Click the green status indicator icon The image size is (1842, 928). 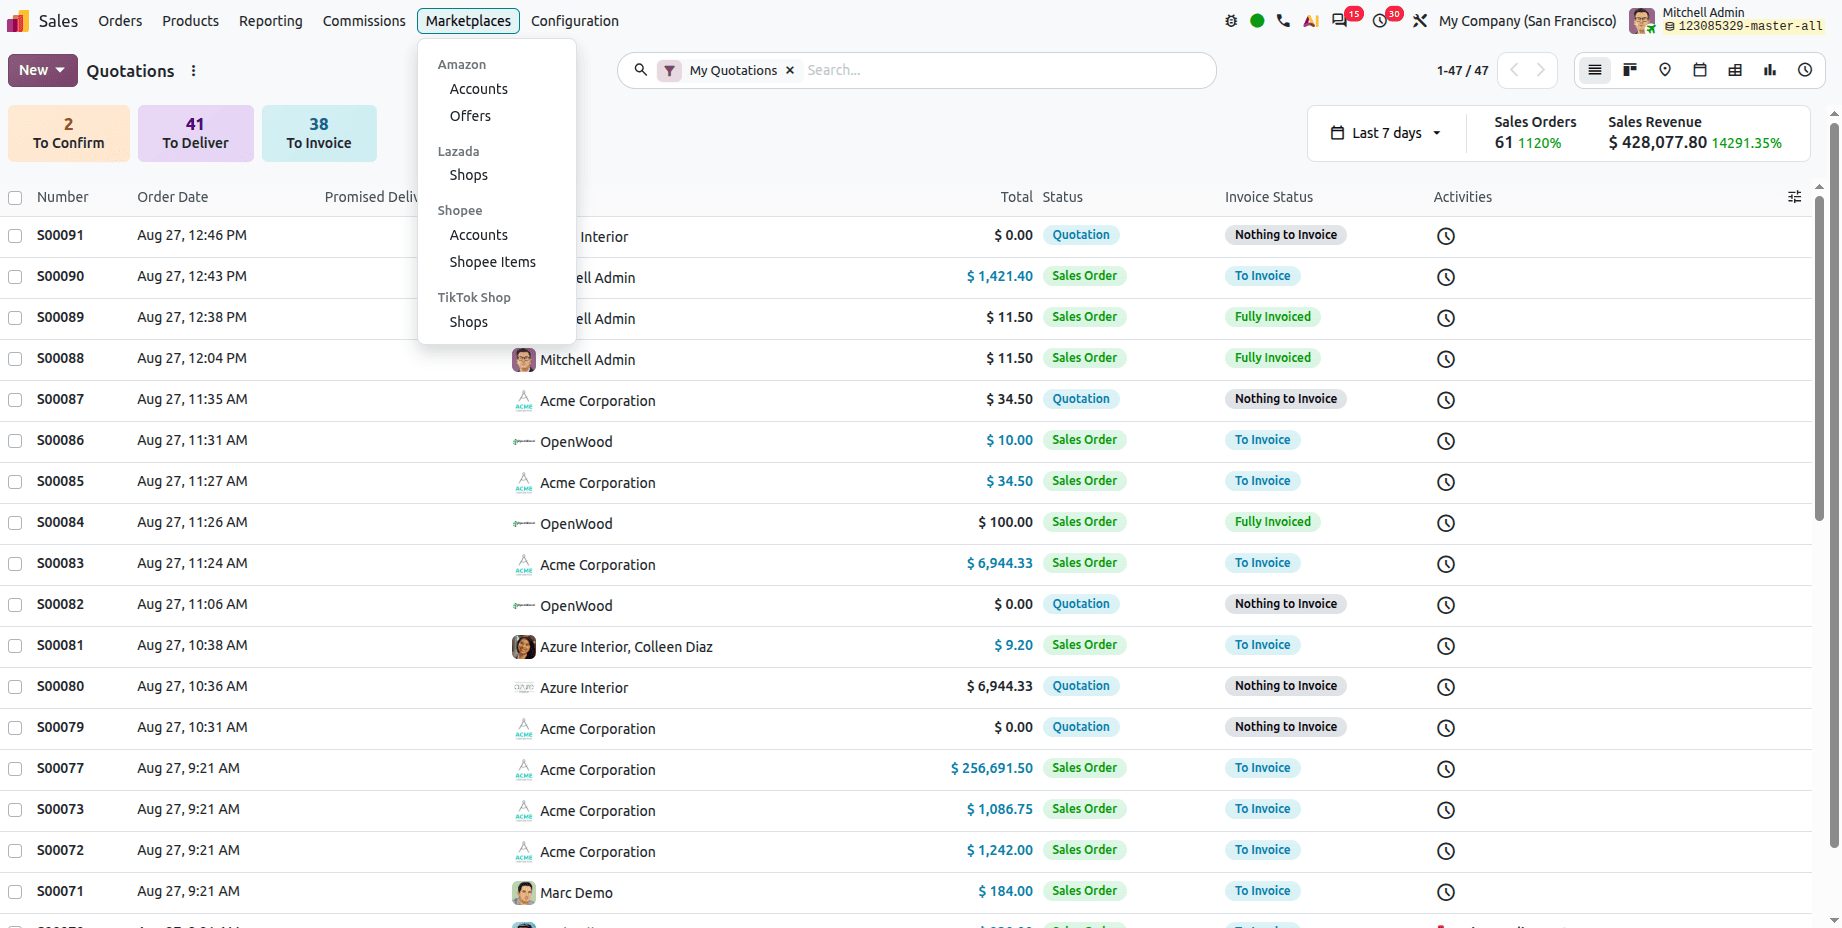click(1257, 21)
